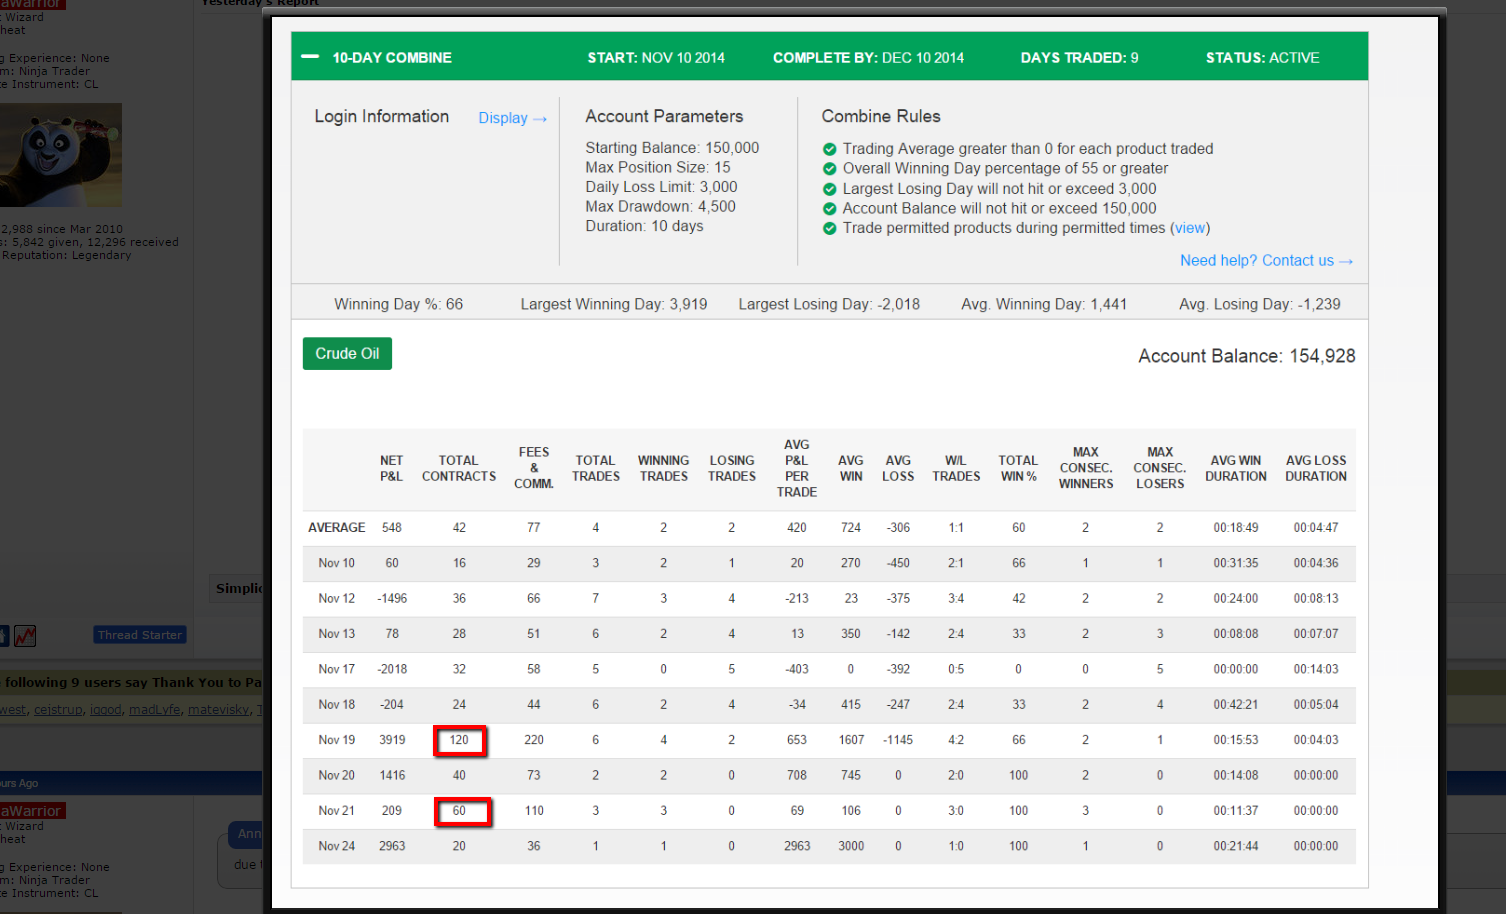The height and width of the screenshot is (914, 1506).
Task: Click the Display login information link
Action: click(x=512, y=118)
